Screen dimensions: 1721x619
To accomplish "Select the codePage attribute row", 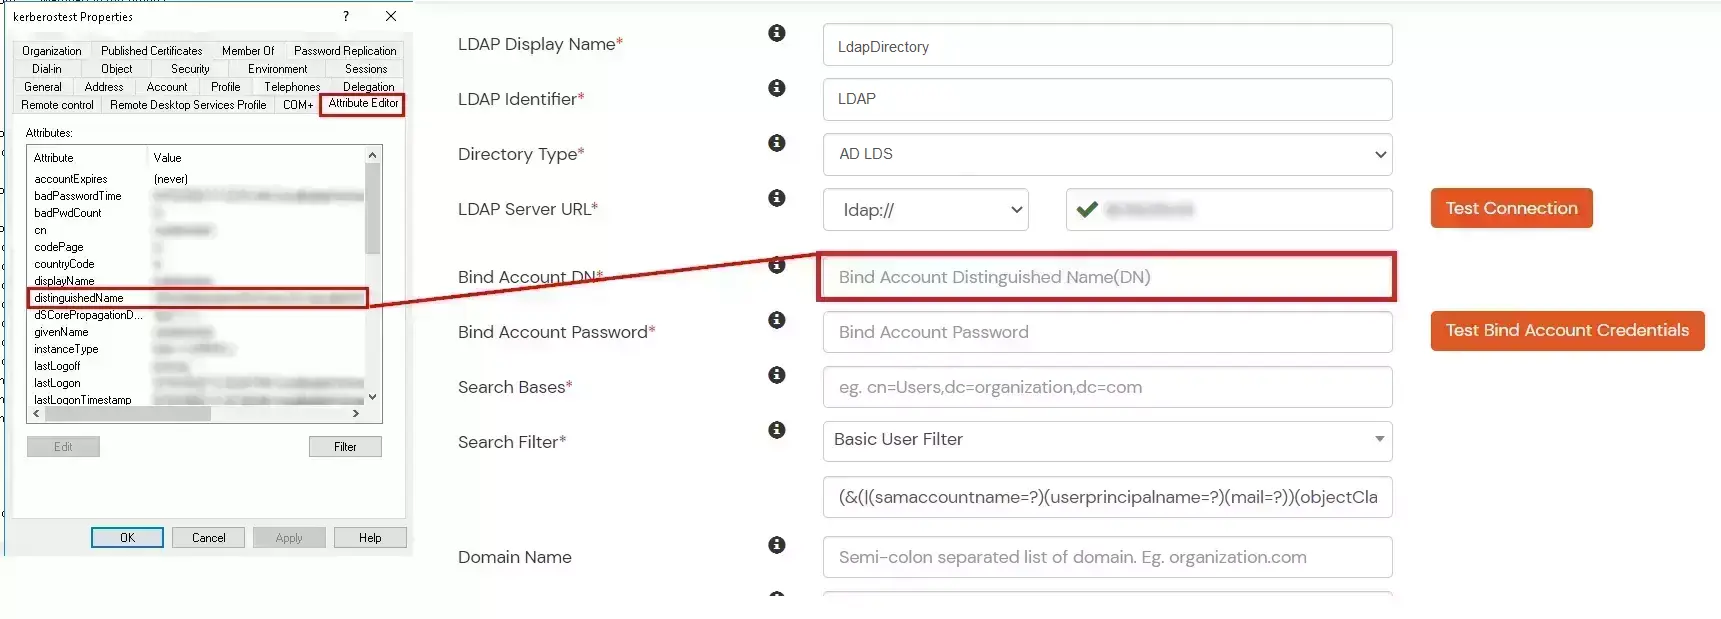I will [198, 247].
